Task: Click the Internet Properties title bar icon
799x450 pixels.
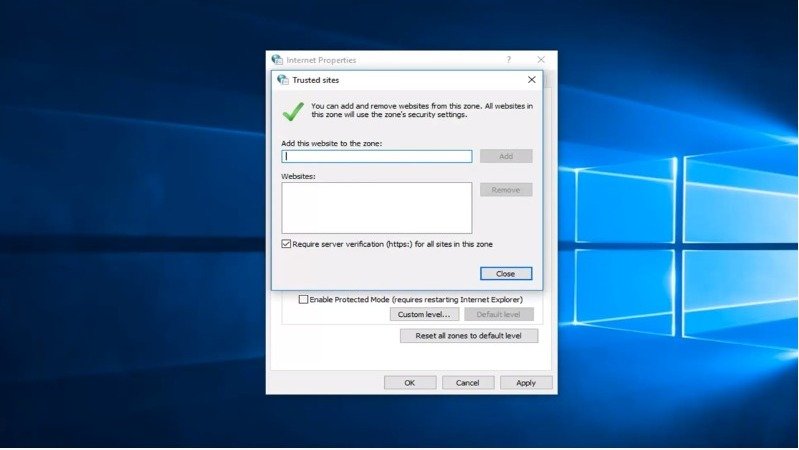Action: pyautogui.click(x=277, y=60)
